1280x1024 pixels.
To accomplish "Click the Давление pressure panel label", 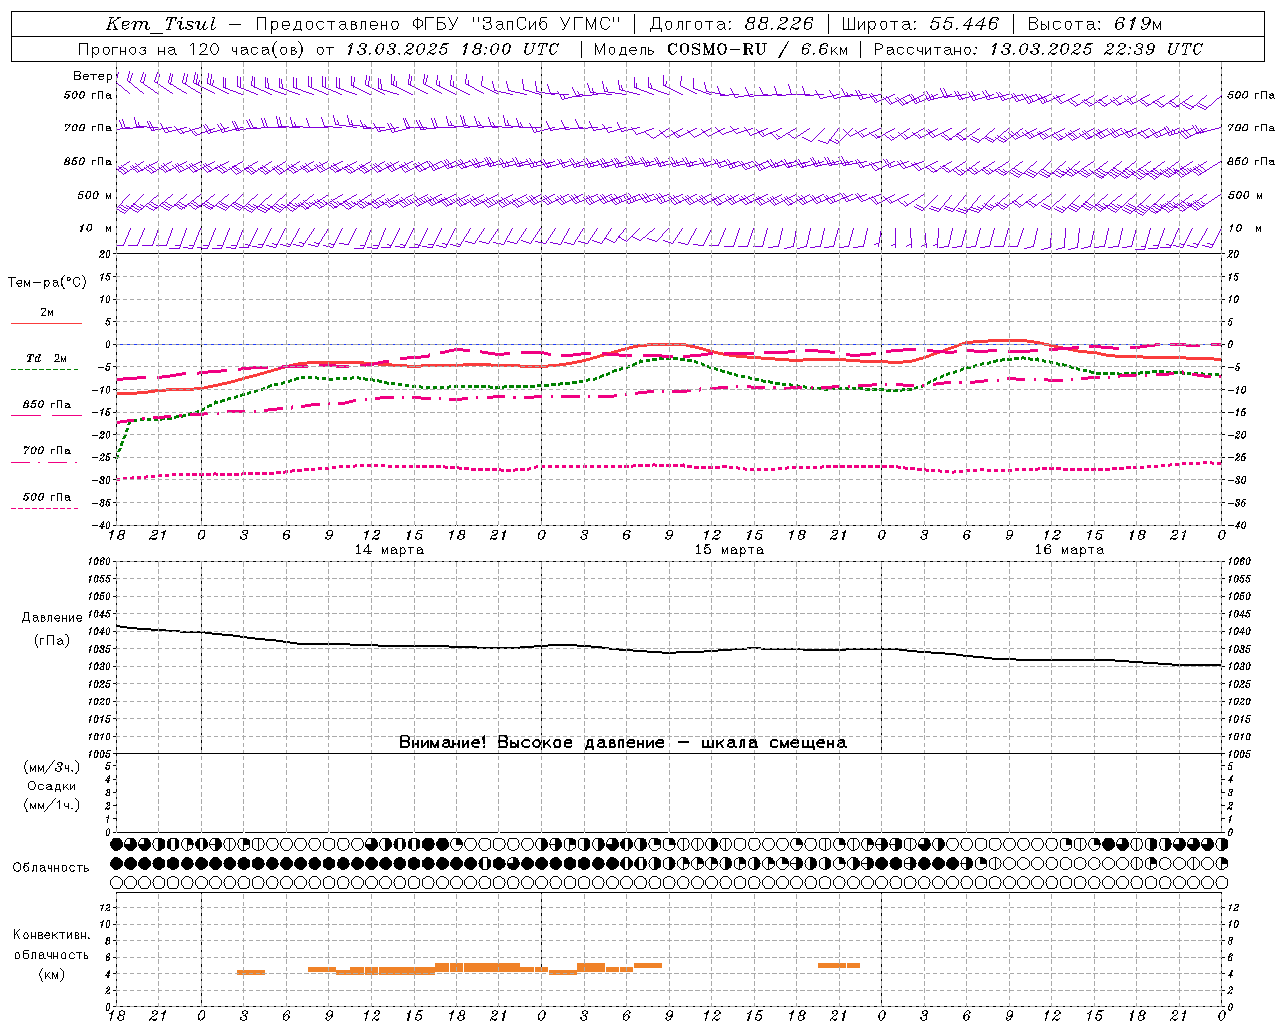I will click(x=52, y=618).
